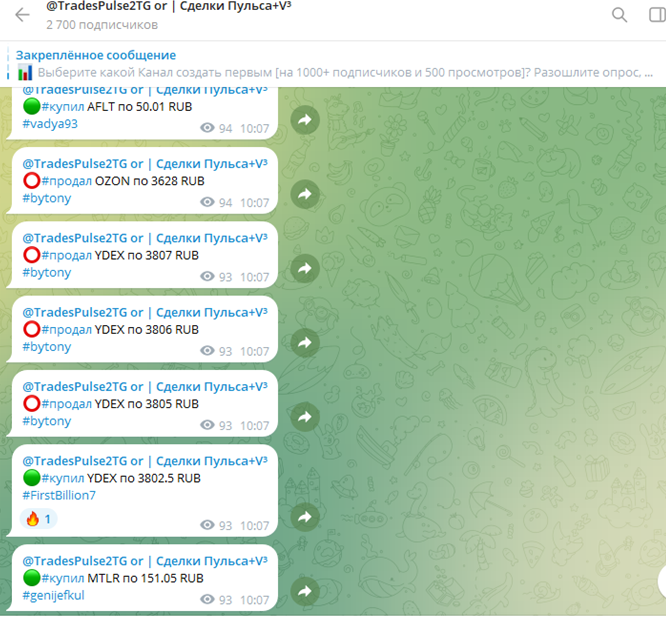
Task: Click text 'YDEX по 3802.5 RUB'
Action: pos(144,478)
